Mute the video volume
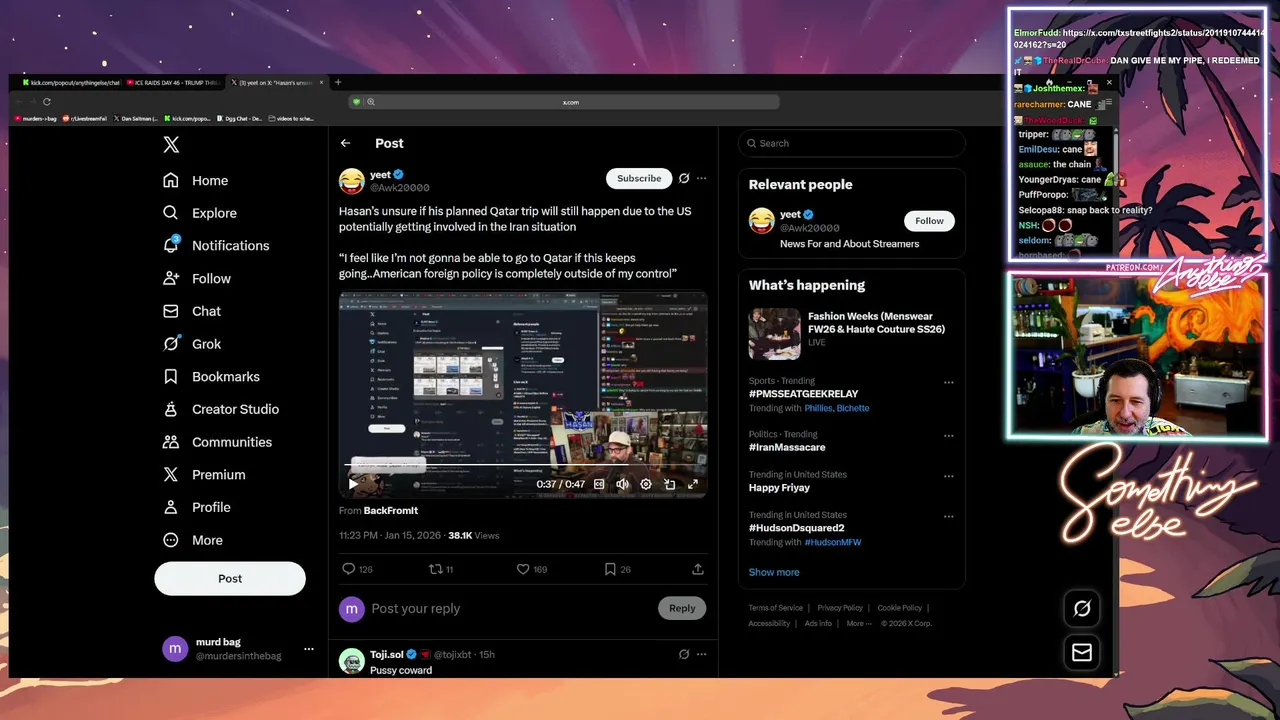 [622, 484]
